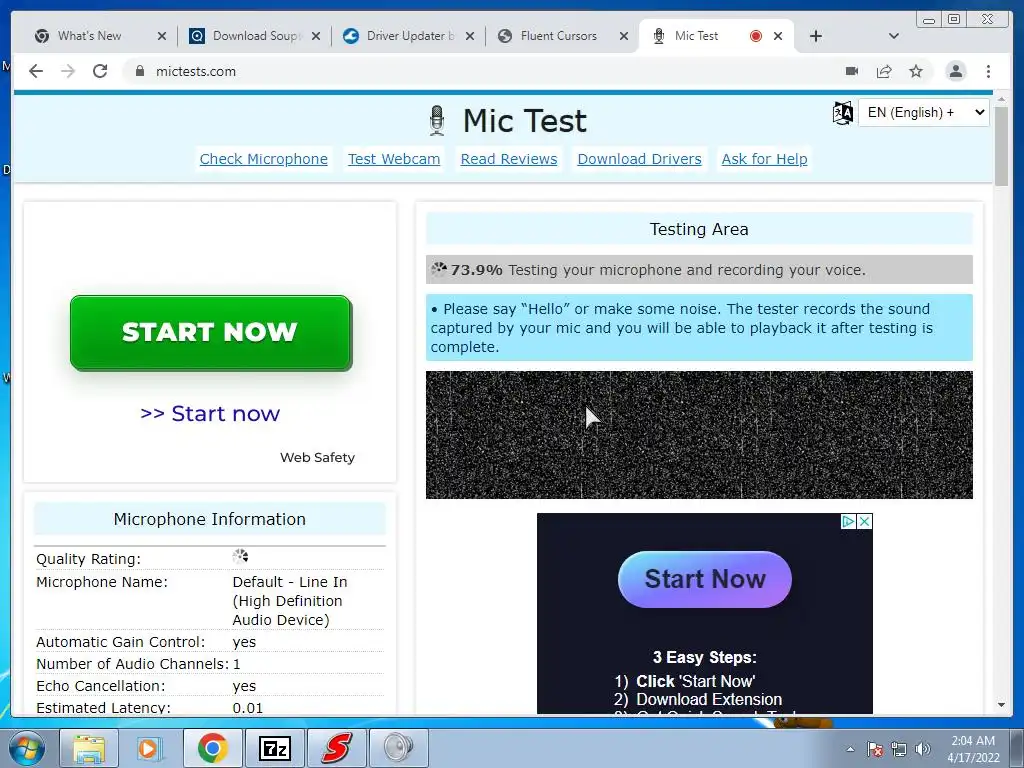Click the 73.9% testing progress bar
The width and height of the screenshot is (1024, 768).
(x=699, y=270)
